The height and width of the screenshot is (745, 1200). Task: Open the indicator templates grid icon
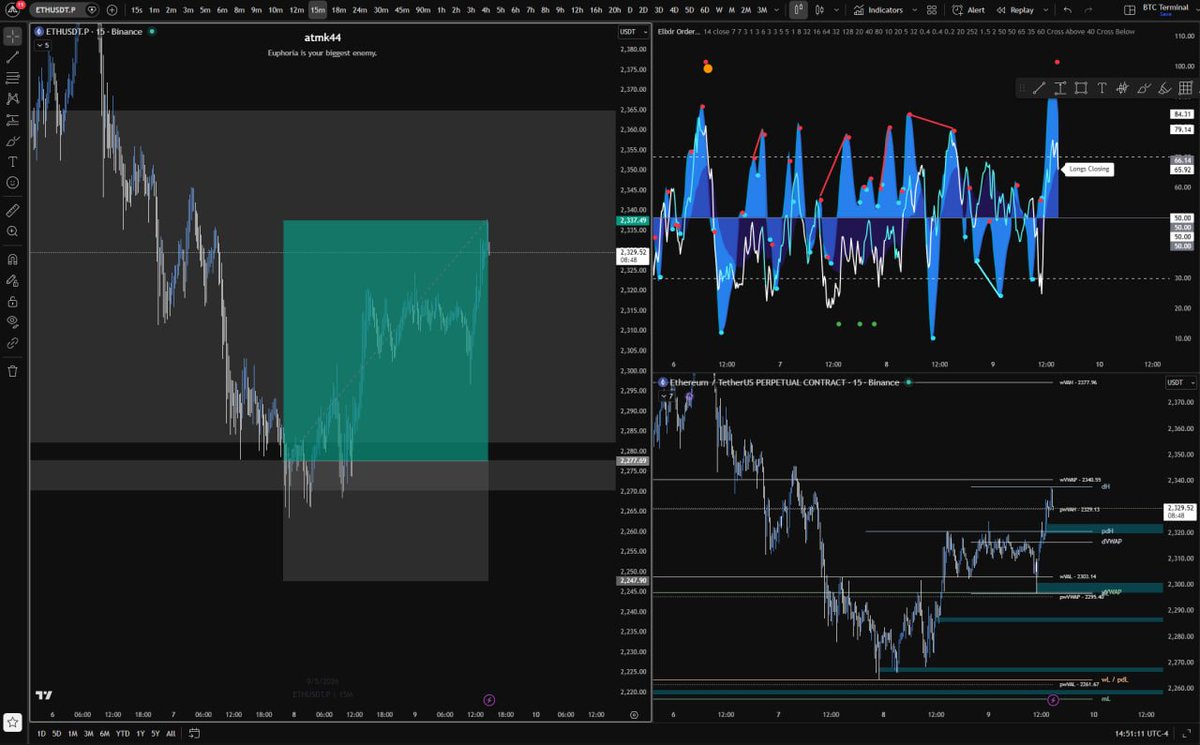tap(932, 10)
